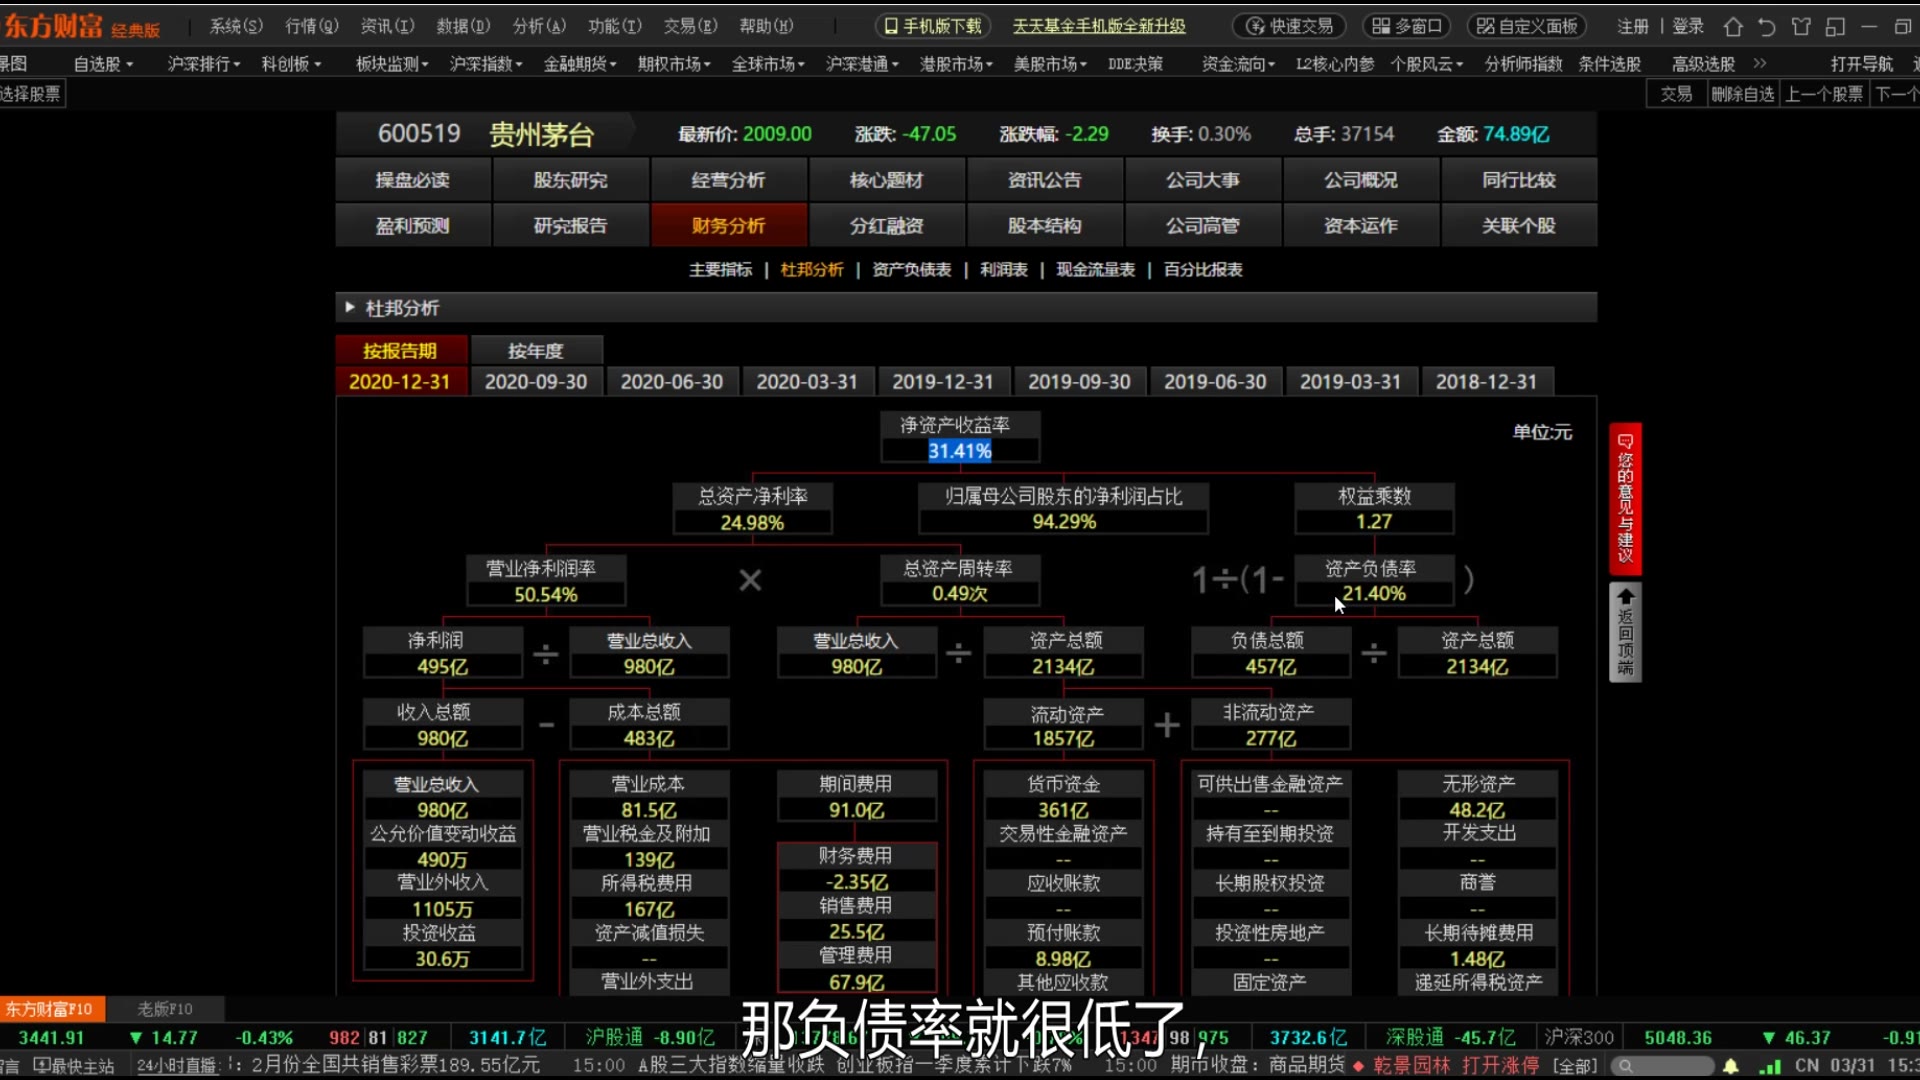Open 快速交易 quick trade
Screen dimensions: 1920x1080
coord(1290,26)
